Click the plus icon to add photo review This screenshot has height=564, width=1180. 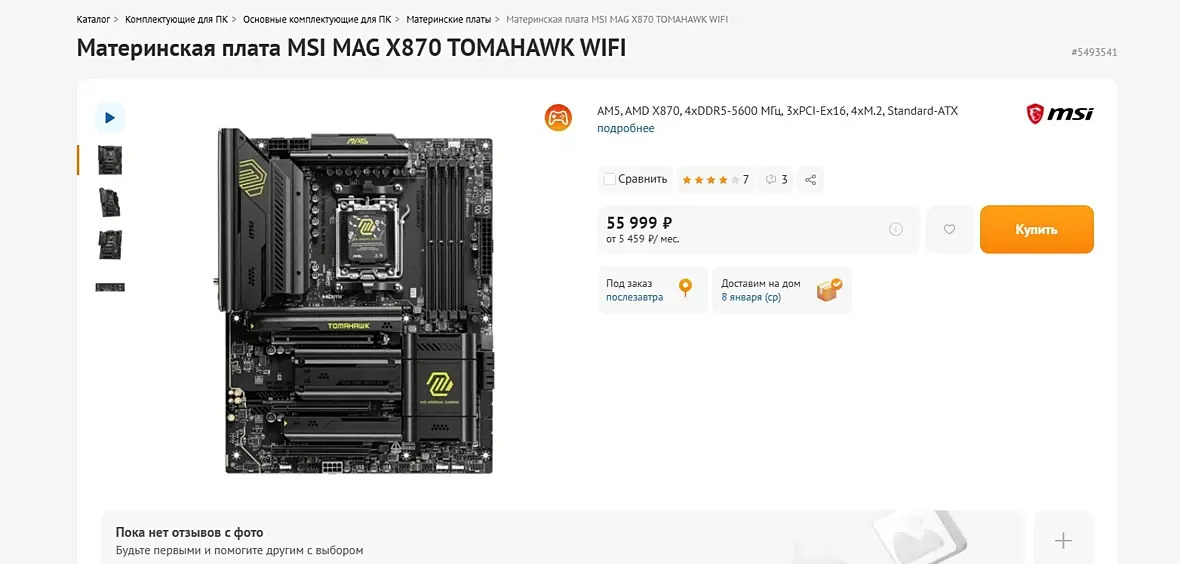click(1063, 540)
